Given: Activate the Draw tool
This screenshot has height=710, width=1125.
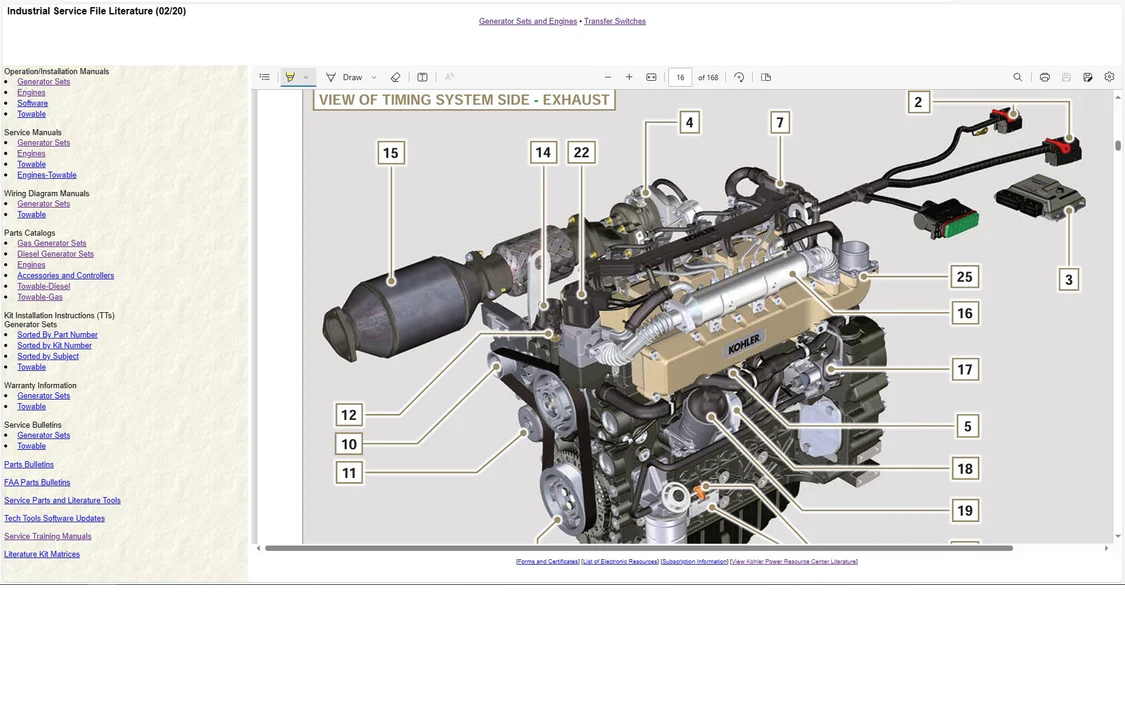Looking at the screenshot, I should 344,77.
